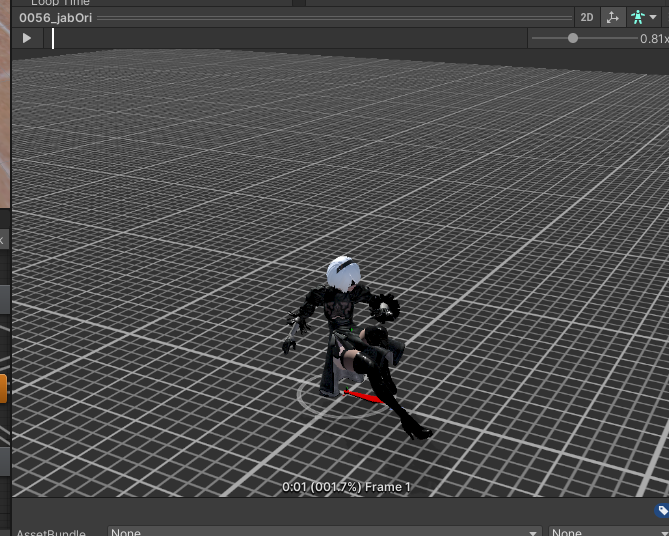669x536 pixels.
Task: Click the frame time readout text
Action: coord(346,487)
